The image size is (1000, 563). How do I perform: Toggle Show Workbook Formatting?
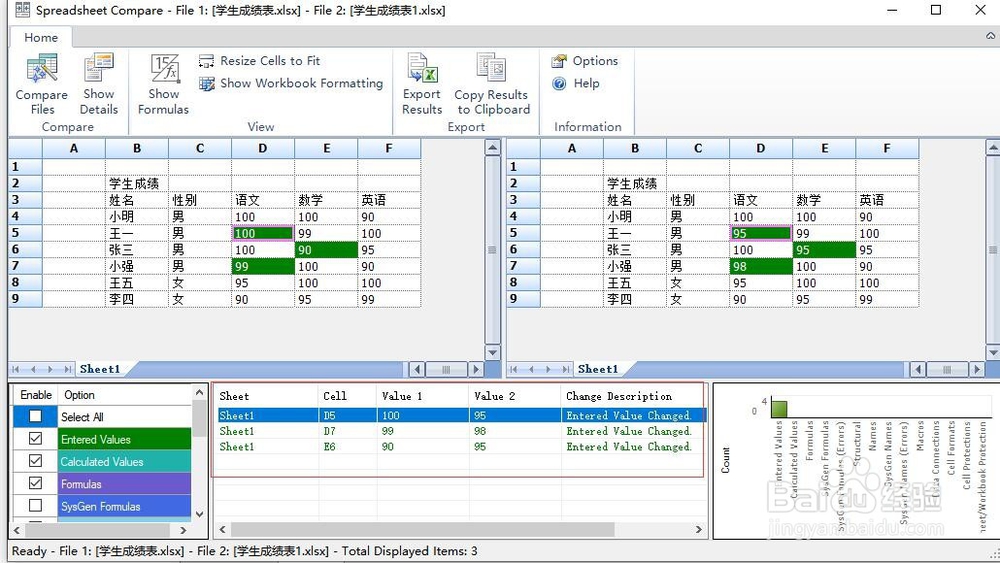pyautogui.click(x=291, y=84)
